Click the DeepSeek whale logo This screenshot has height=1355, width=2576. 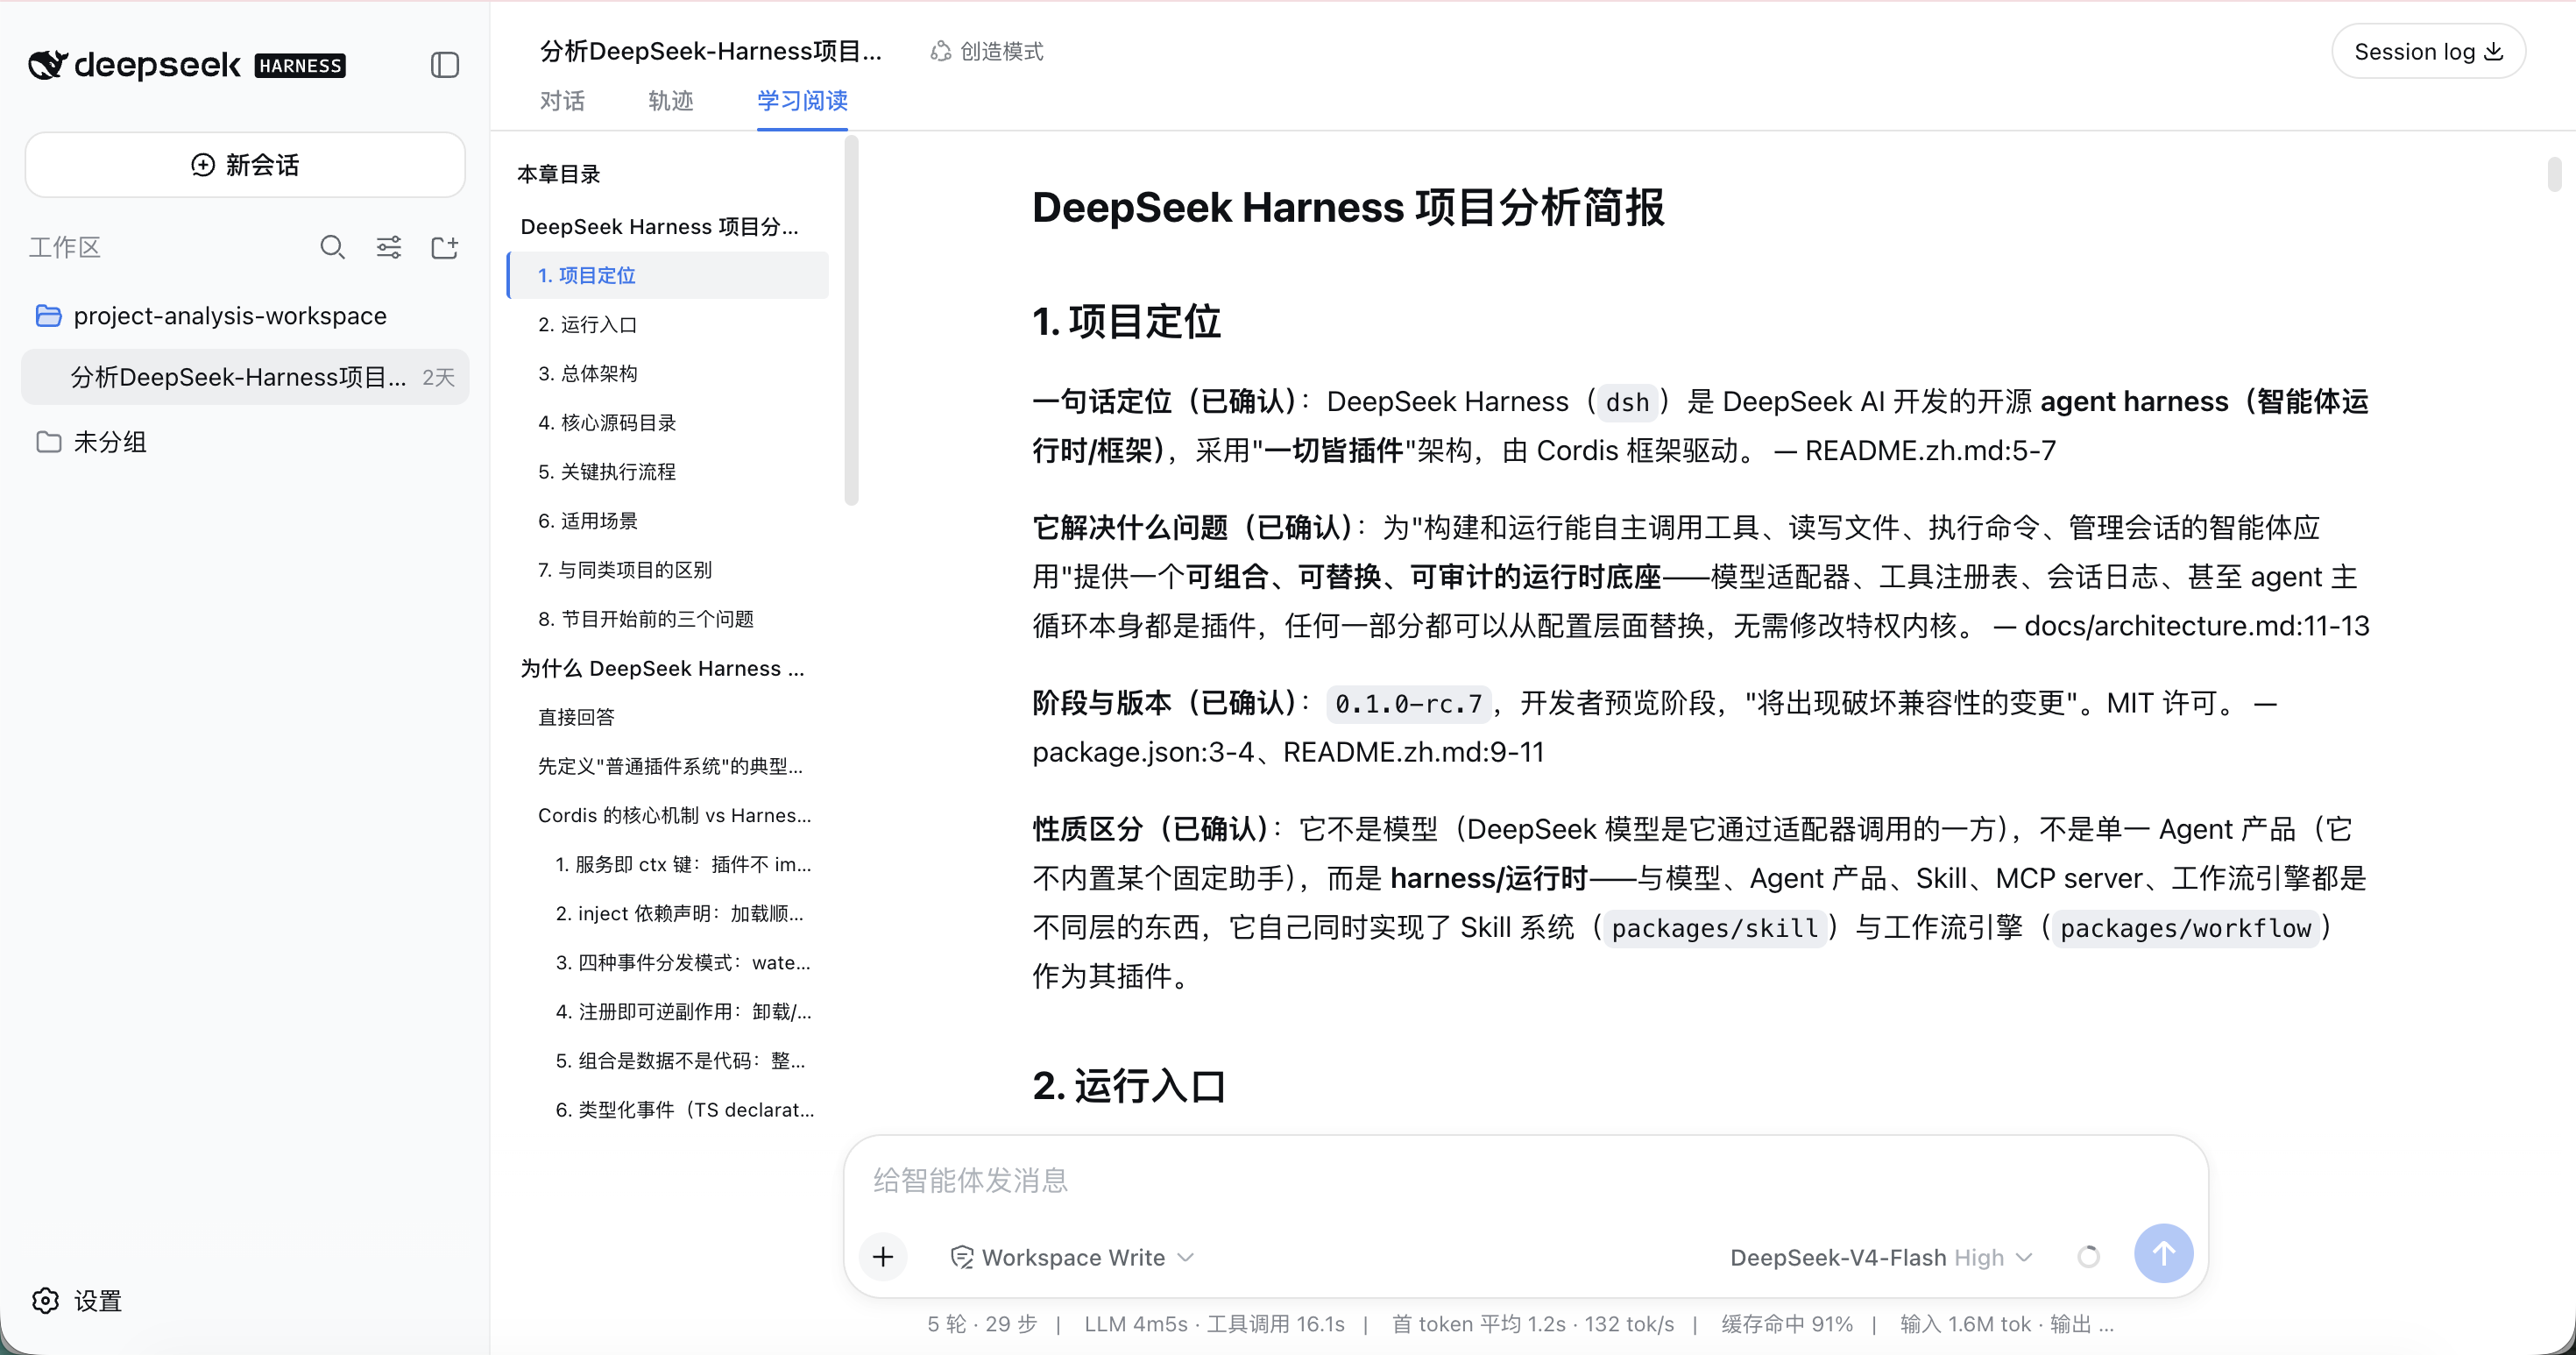(47, 65)
